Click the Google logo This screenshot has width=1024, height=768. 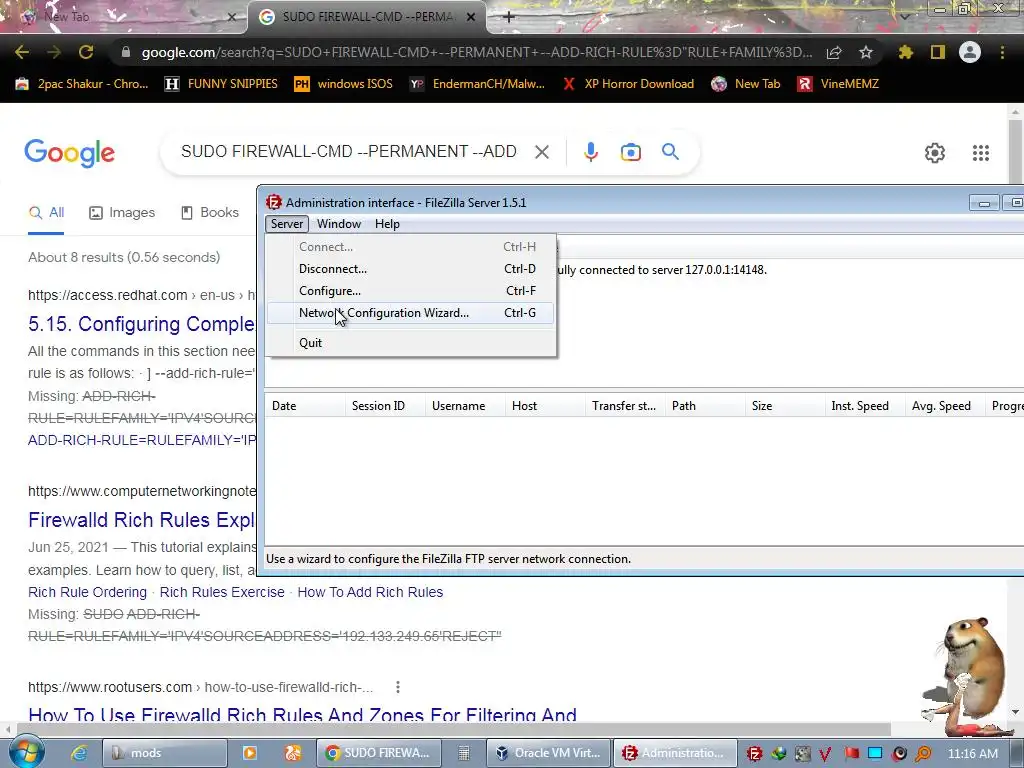(x=70, y=153)
